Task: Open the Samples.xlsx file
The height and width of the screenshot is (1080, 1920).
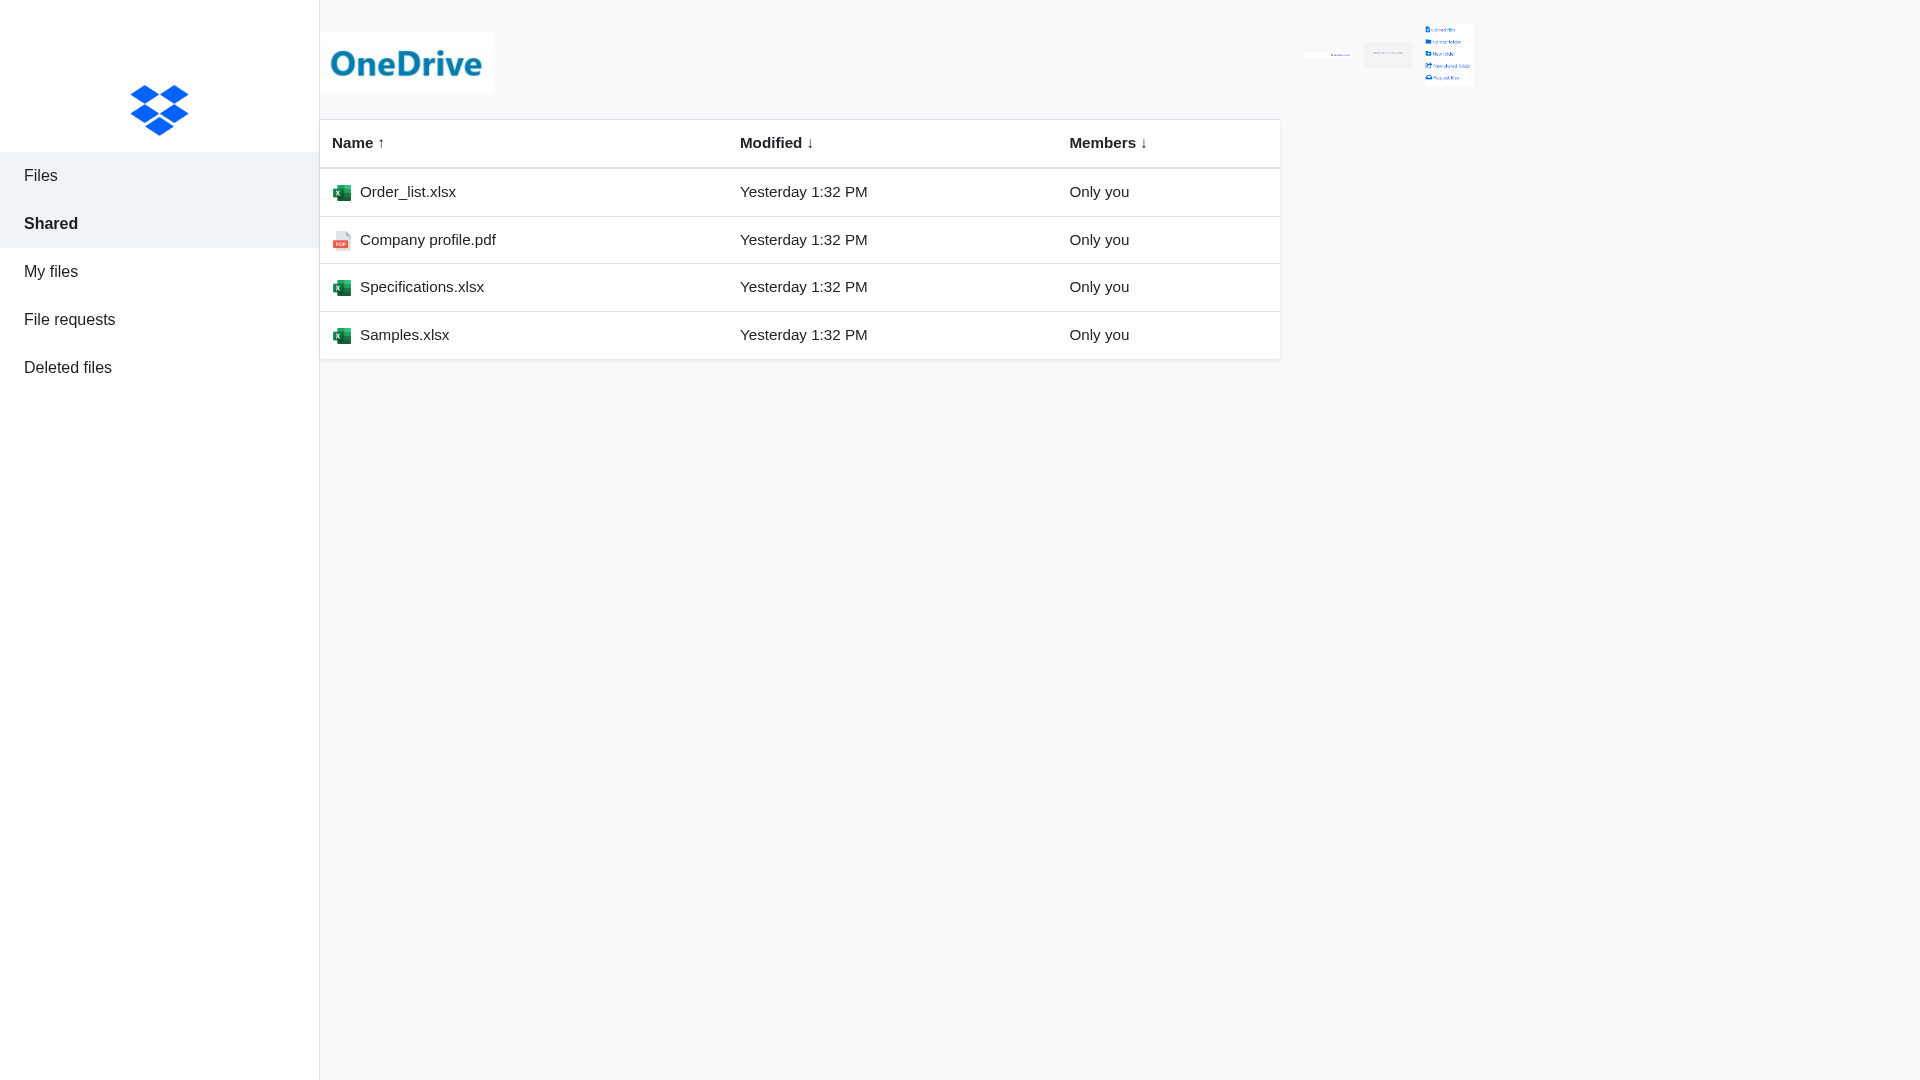Action: pos(405,335)
